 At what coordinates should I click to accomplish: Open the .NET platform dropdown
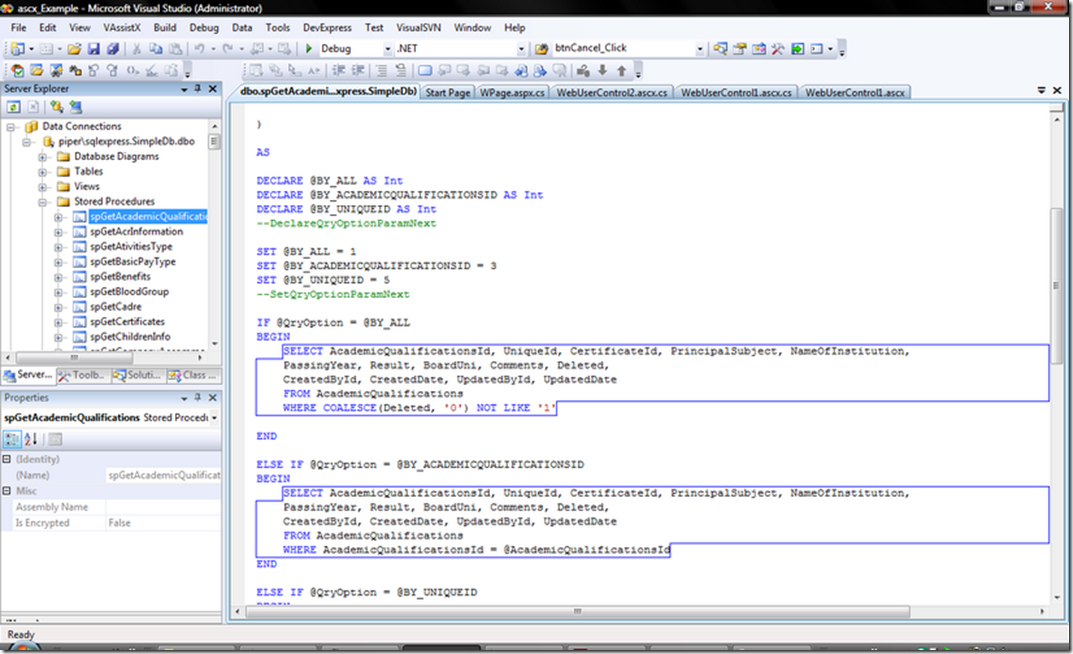[521, 49]
